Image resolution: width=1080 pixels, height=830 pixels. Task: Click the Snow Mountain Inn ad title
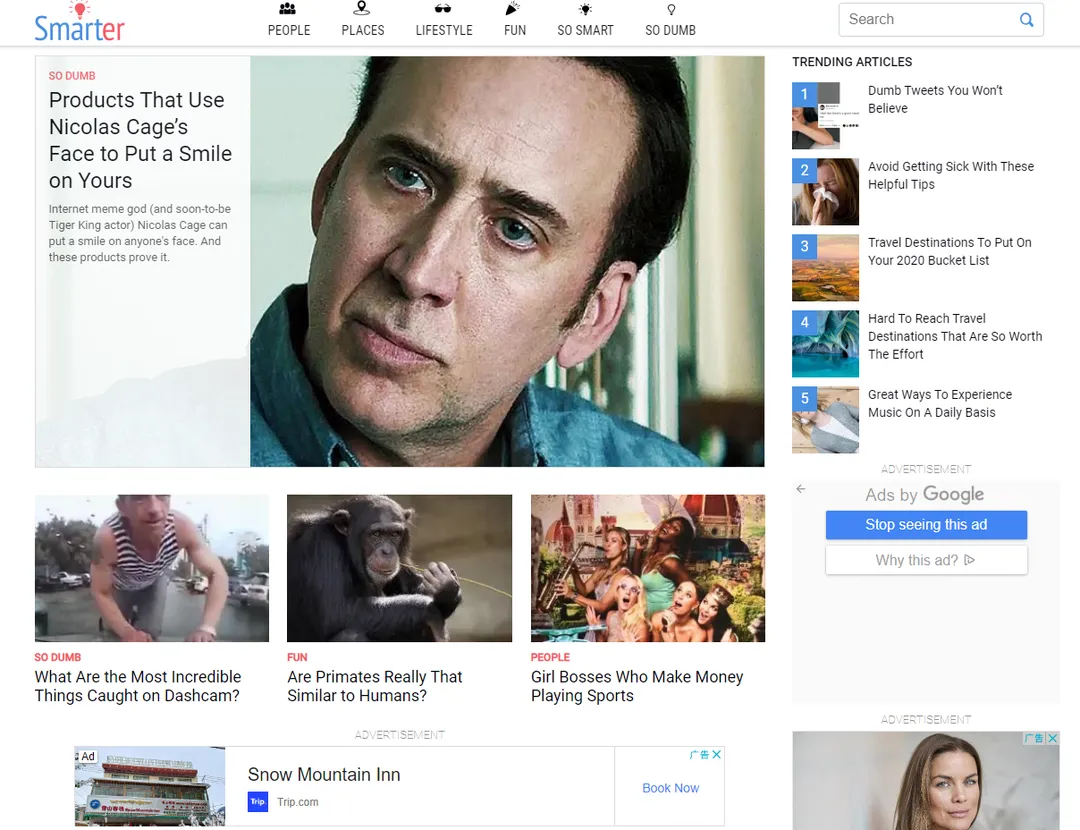324,775
